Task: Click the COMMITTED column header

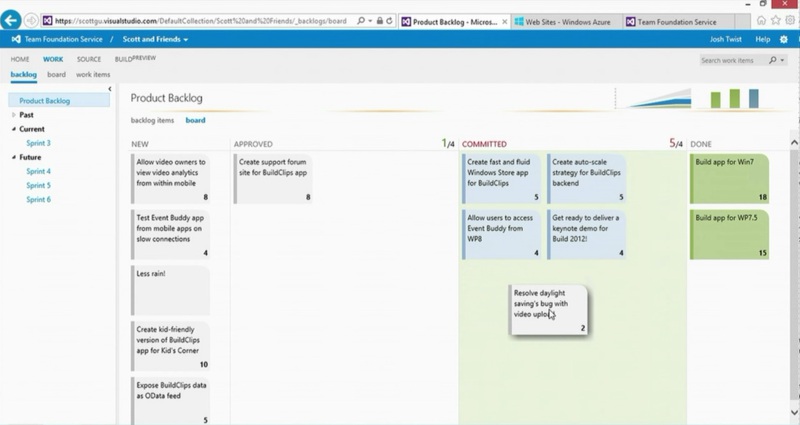Action: point(484,144)
